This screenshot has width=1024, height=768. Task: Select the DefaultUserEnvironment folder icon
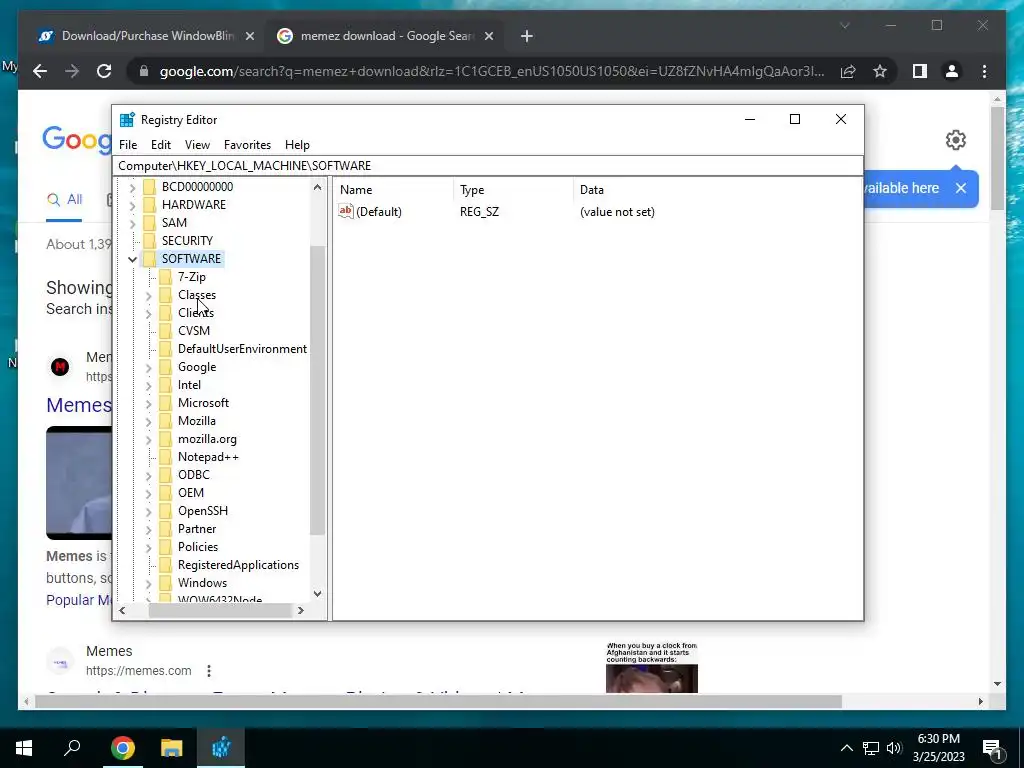(166, 349)
